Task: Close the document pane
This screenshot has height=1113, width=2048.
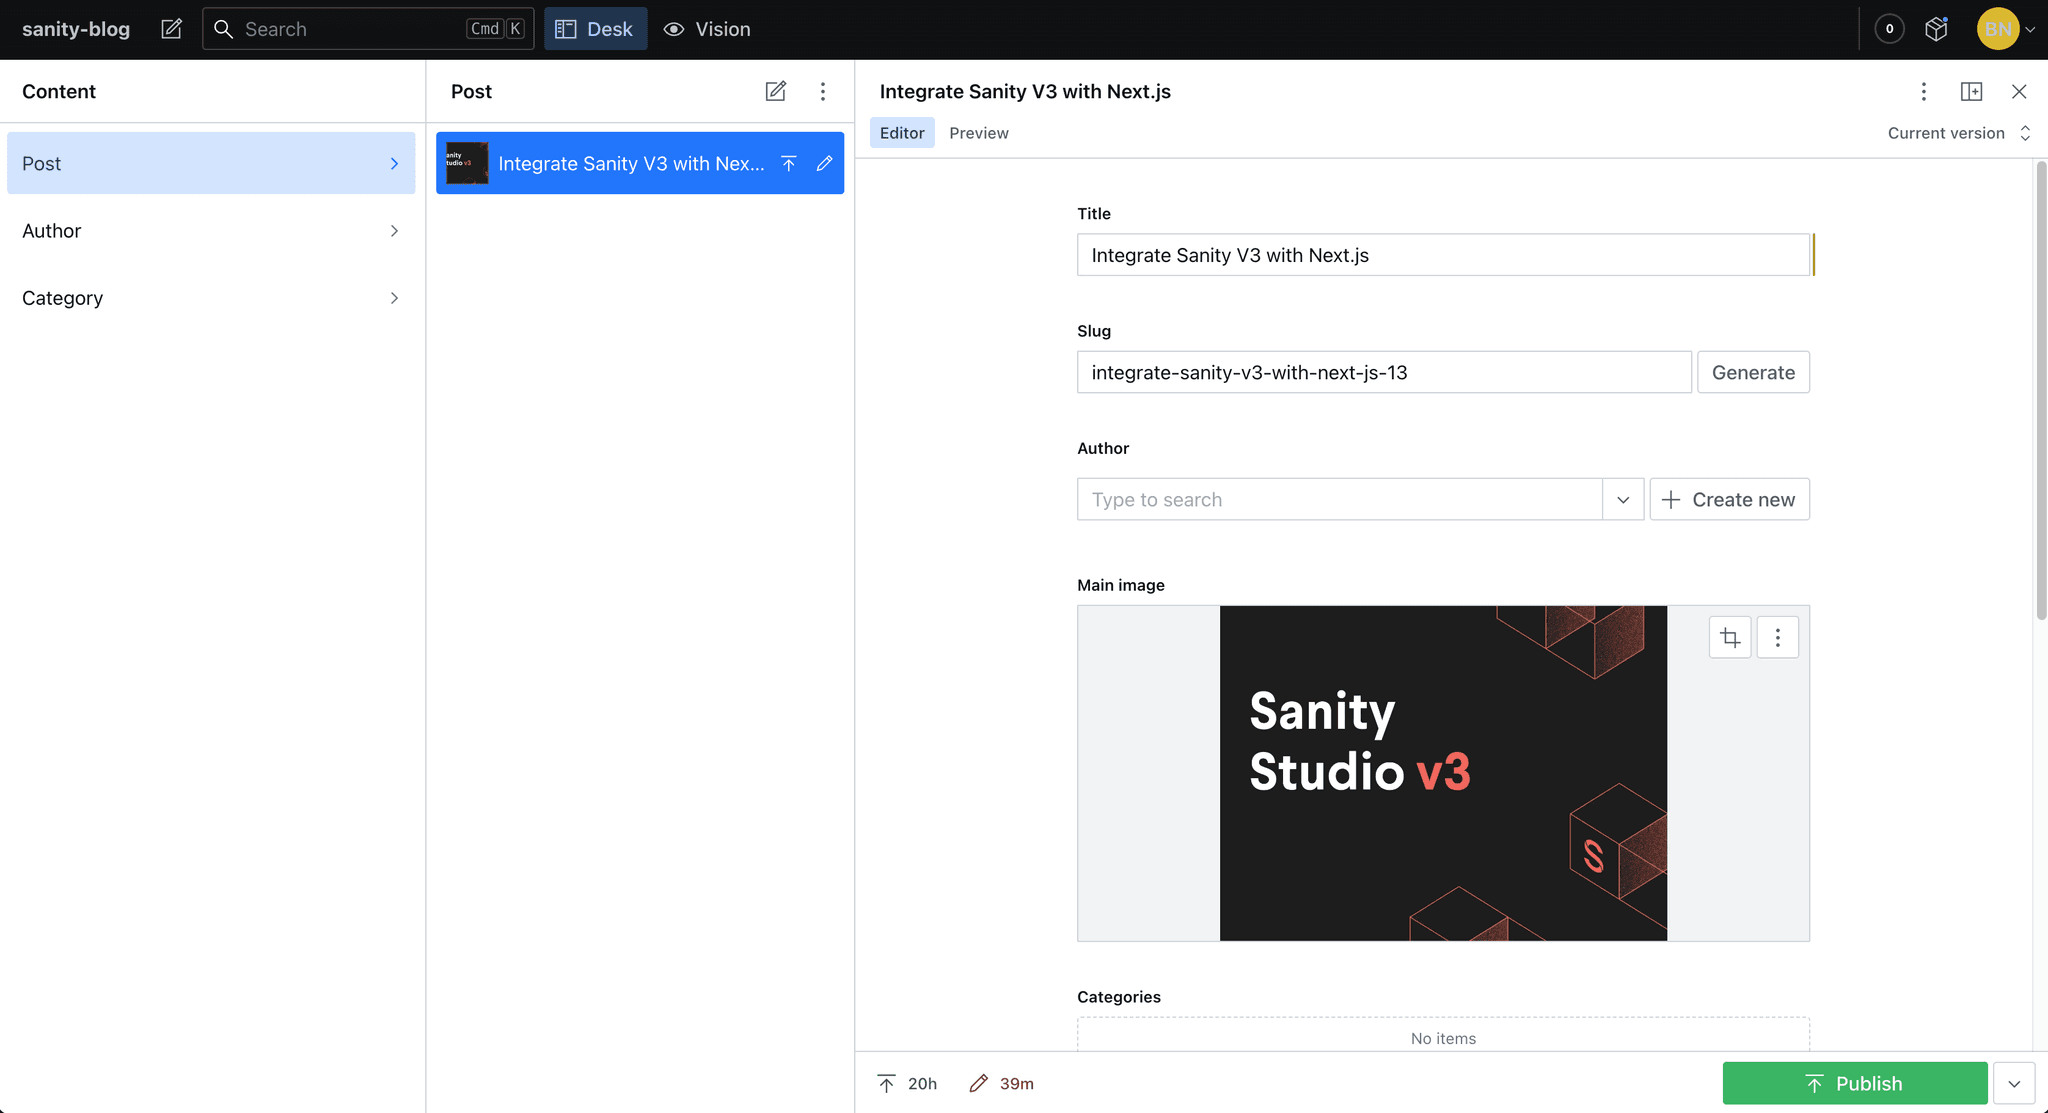Action: click(x=2019, y=91)
